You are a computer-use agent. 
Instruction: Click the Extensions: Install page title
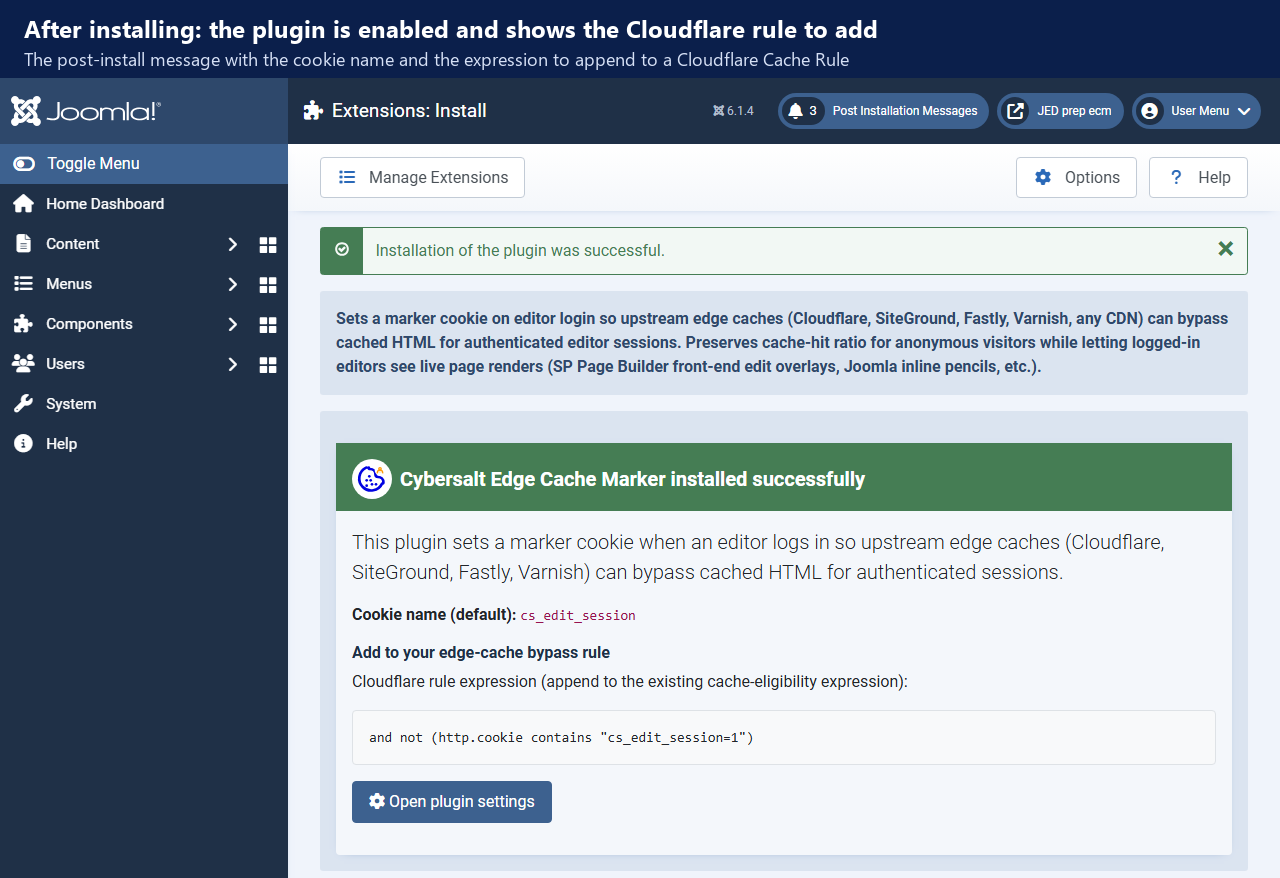coord(409,111)
